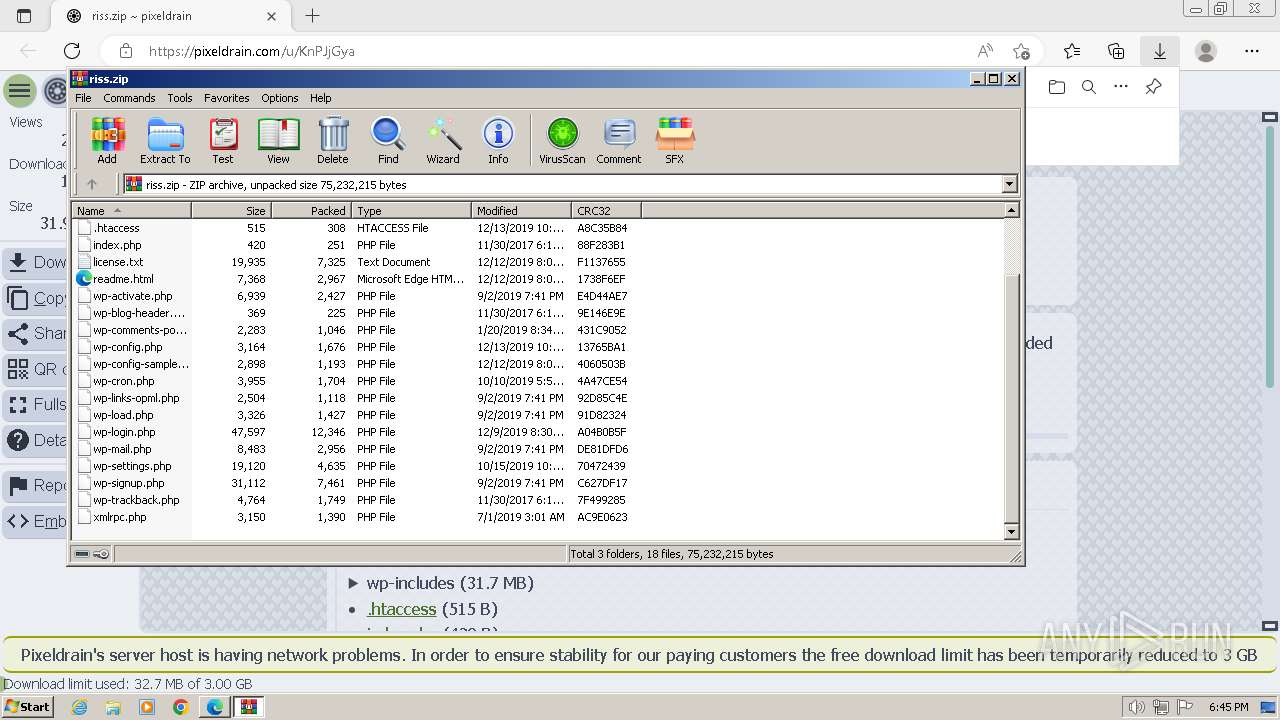Click the URL address bar

[x=550, y=51]
